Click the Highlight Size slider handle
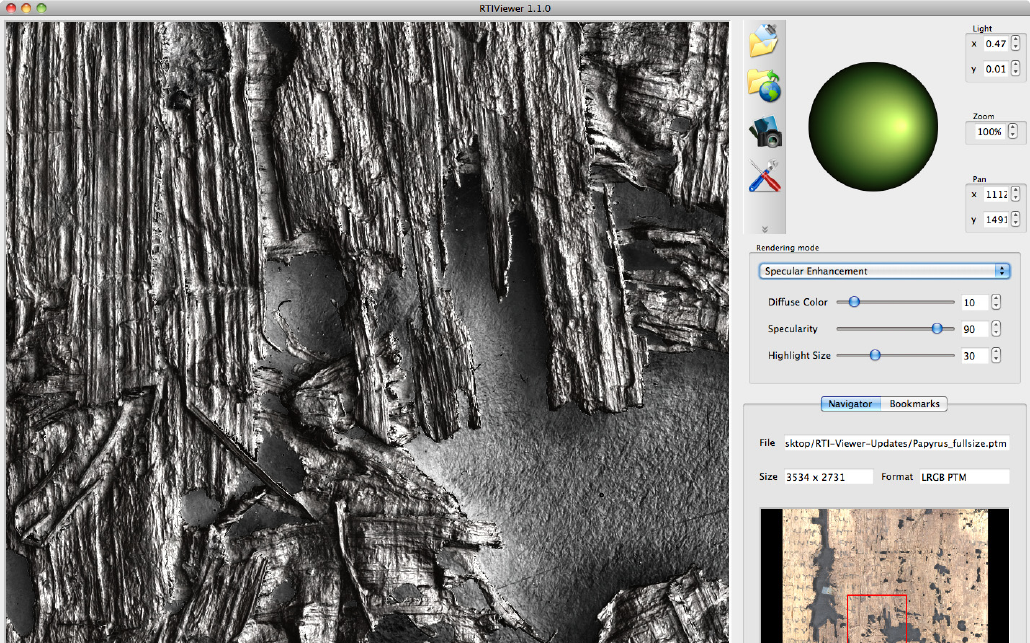The image size is (1030, 643). point(875,355)
